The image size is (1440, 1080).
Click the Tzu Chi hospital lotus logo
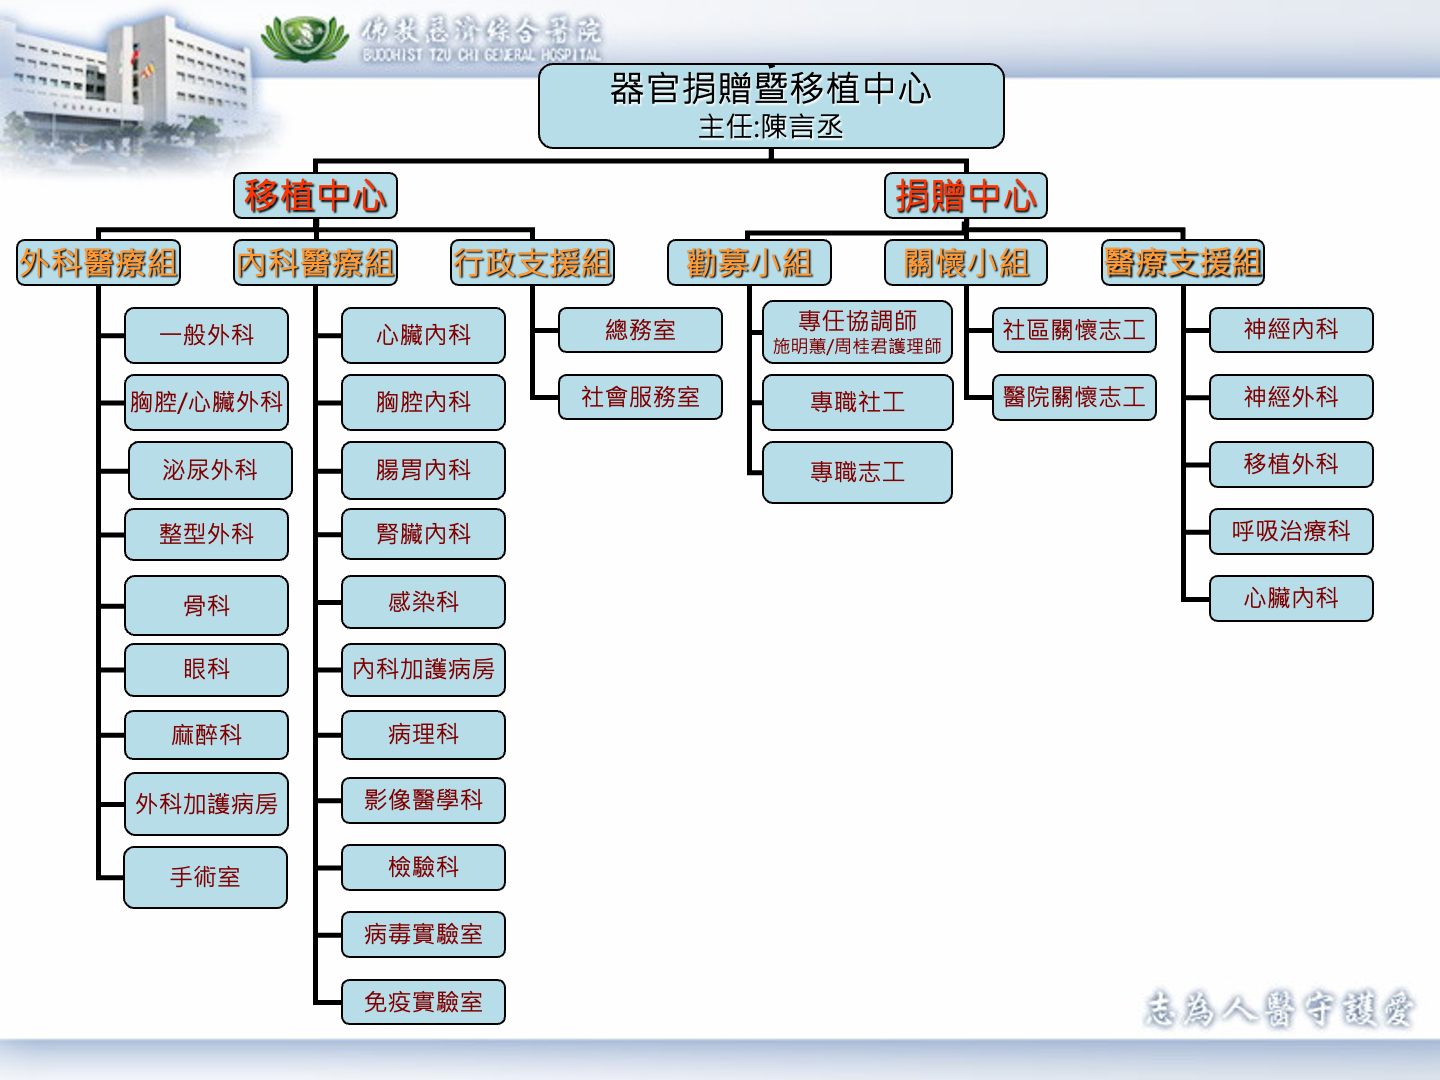[304, 39]
